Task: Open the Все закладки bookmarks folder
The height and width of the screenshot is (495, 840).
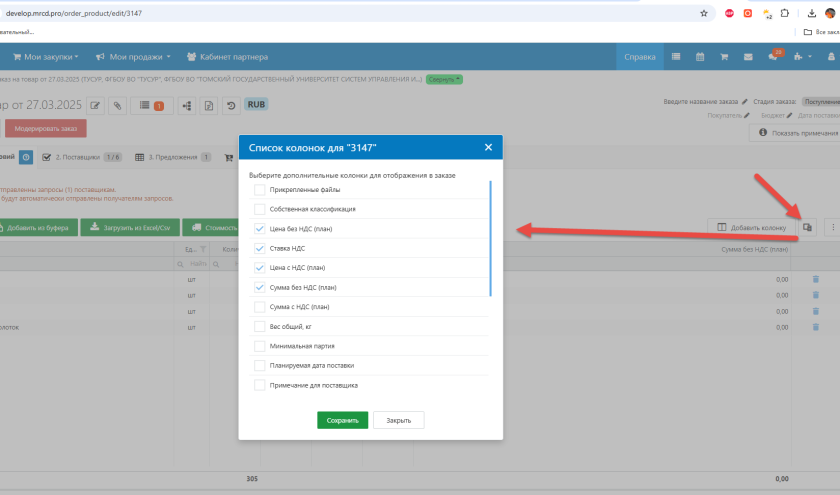Action: 822,32
